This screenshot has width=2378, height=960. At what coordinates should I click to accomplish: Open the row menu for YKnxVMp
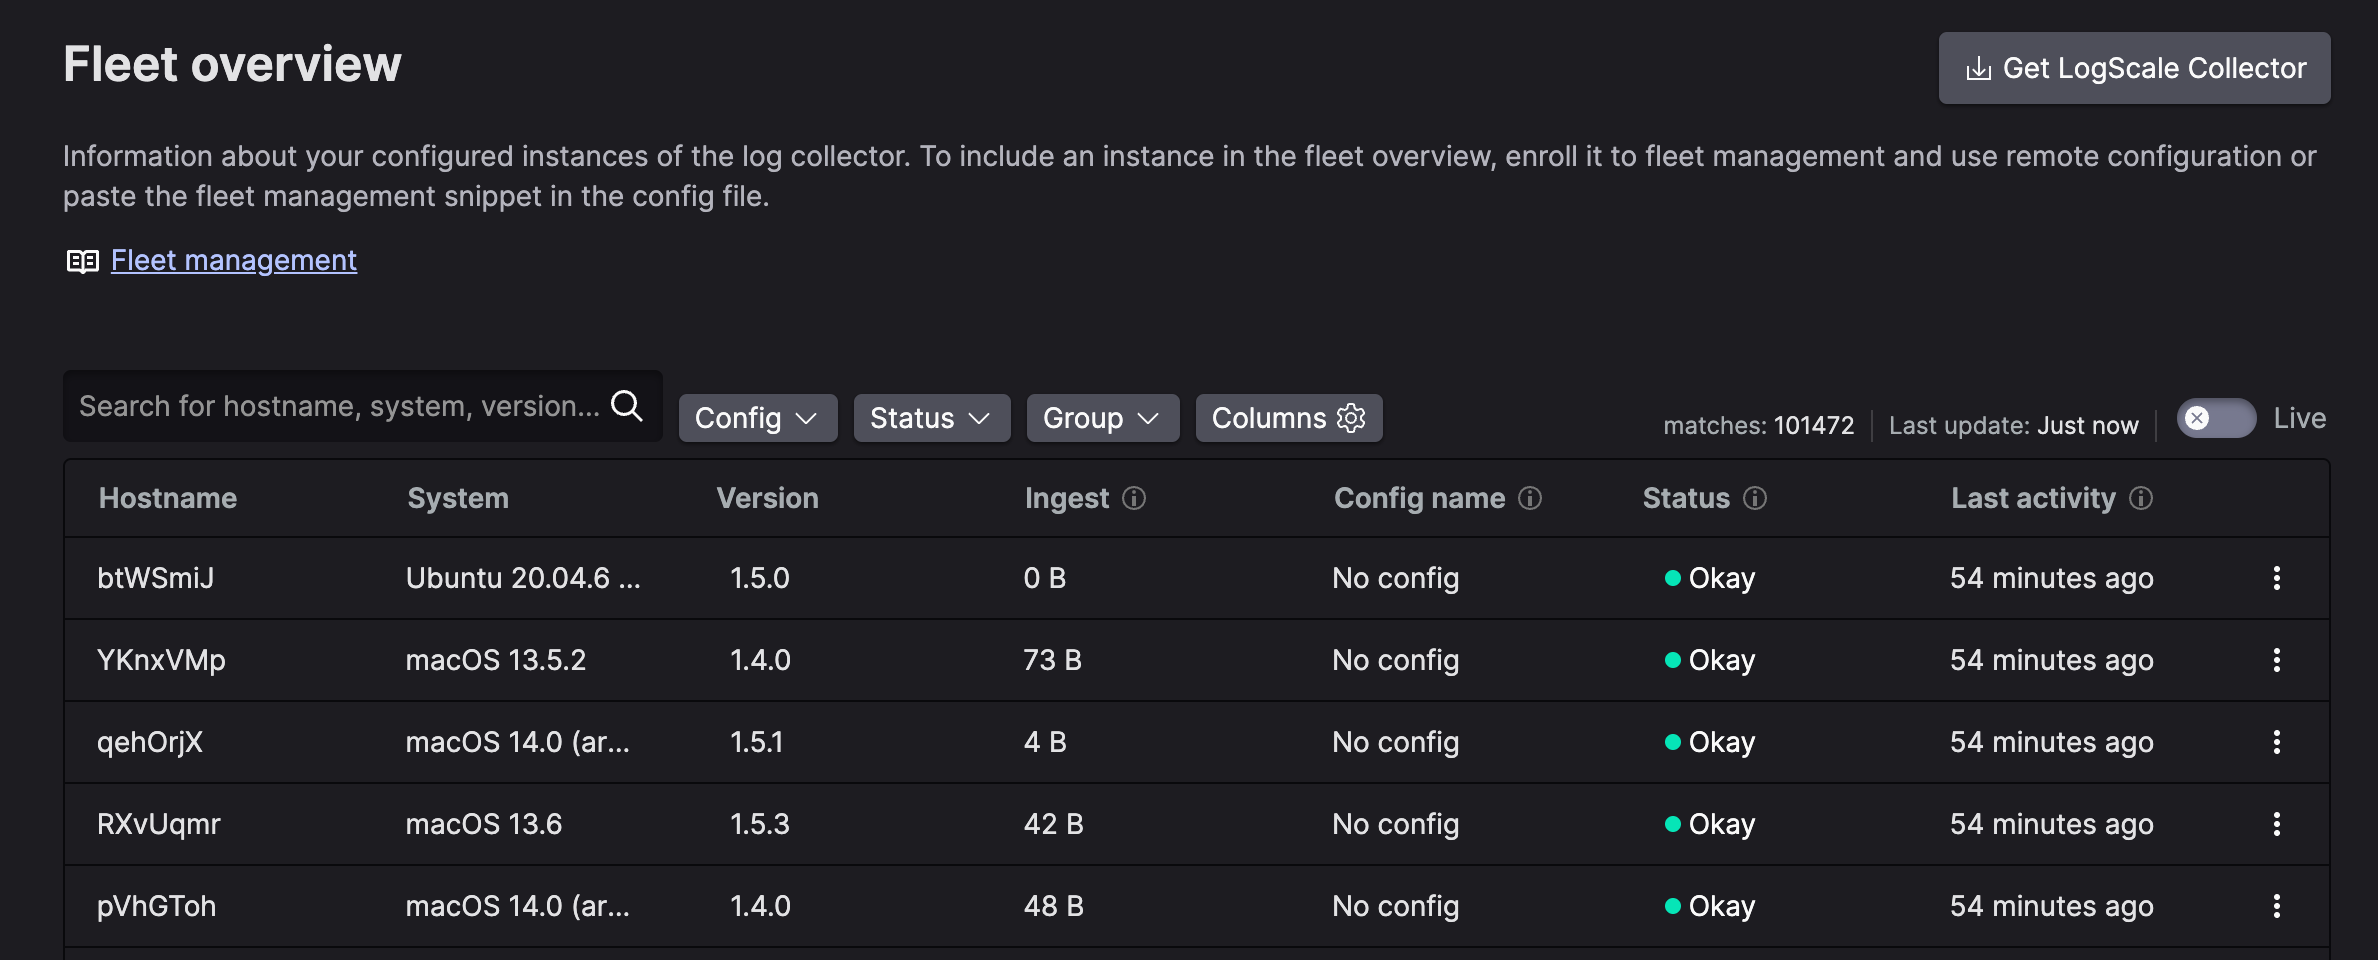[x=2277, y=660]
